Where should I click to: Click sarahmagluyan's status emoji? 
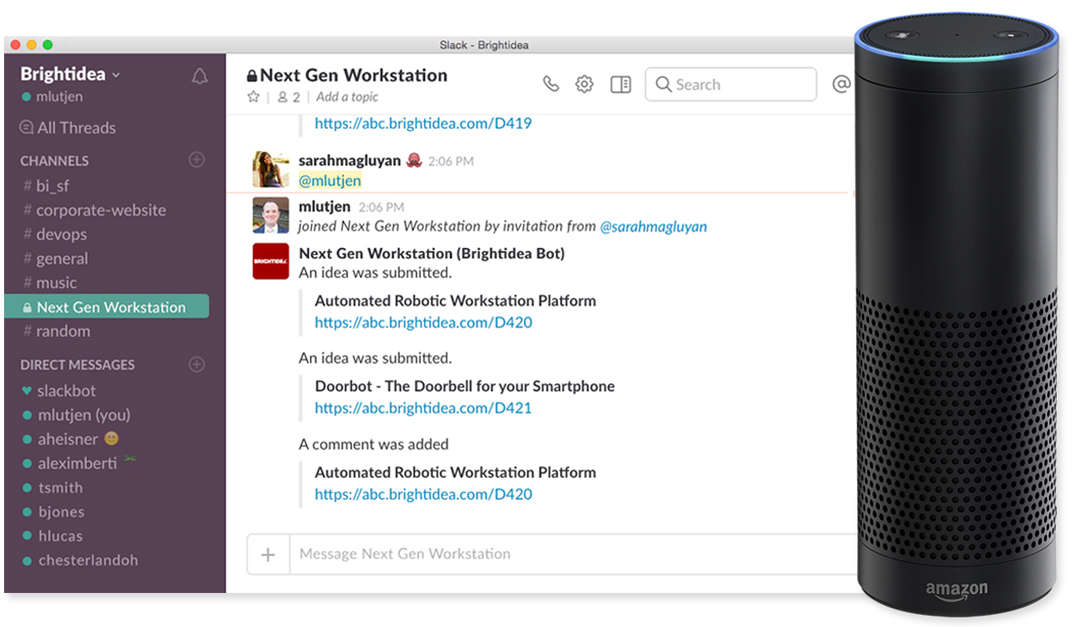click(x=414, y=160)
